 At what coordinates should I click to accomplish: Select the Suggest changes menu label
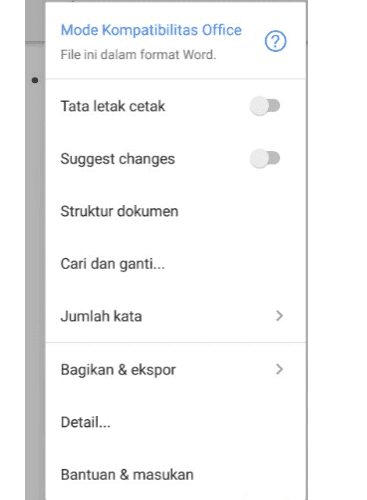coord(117,159)
